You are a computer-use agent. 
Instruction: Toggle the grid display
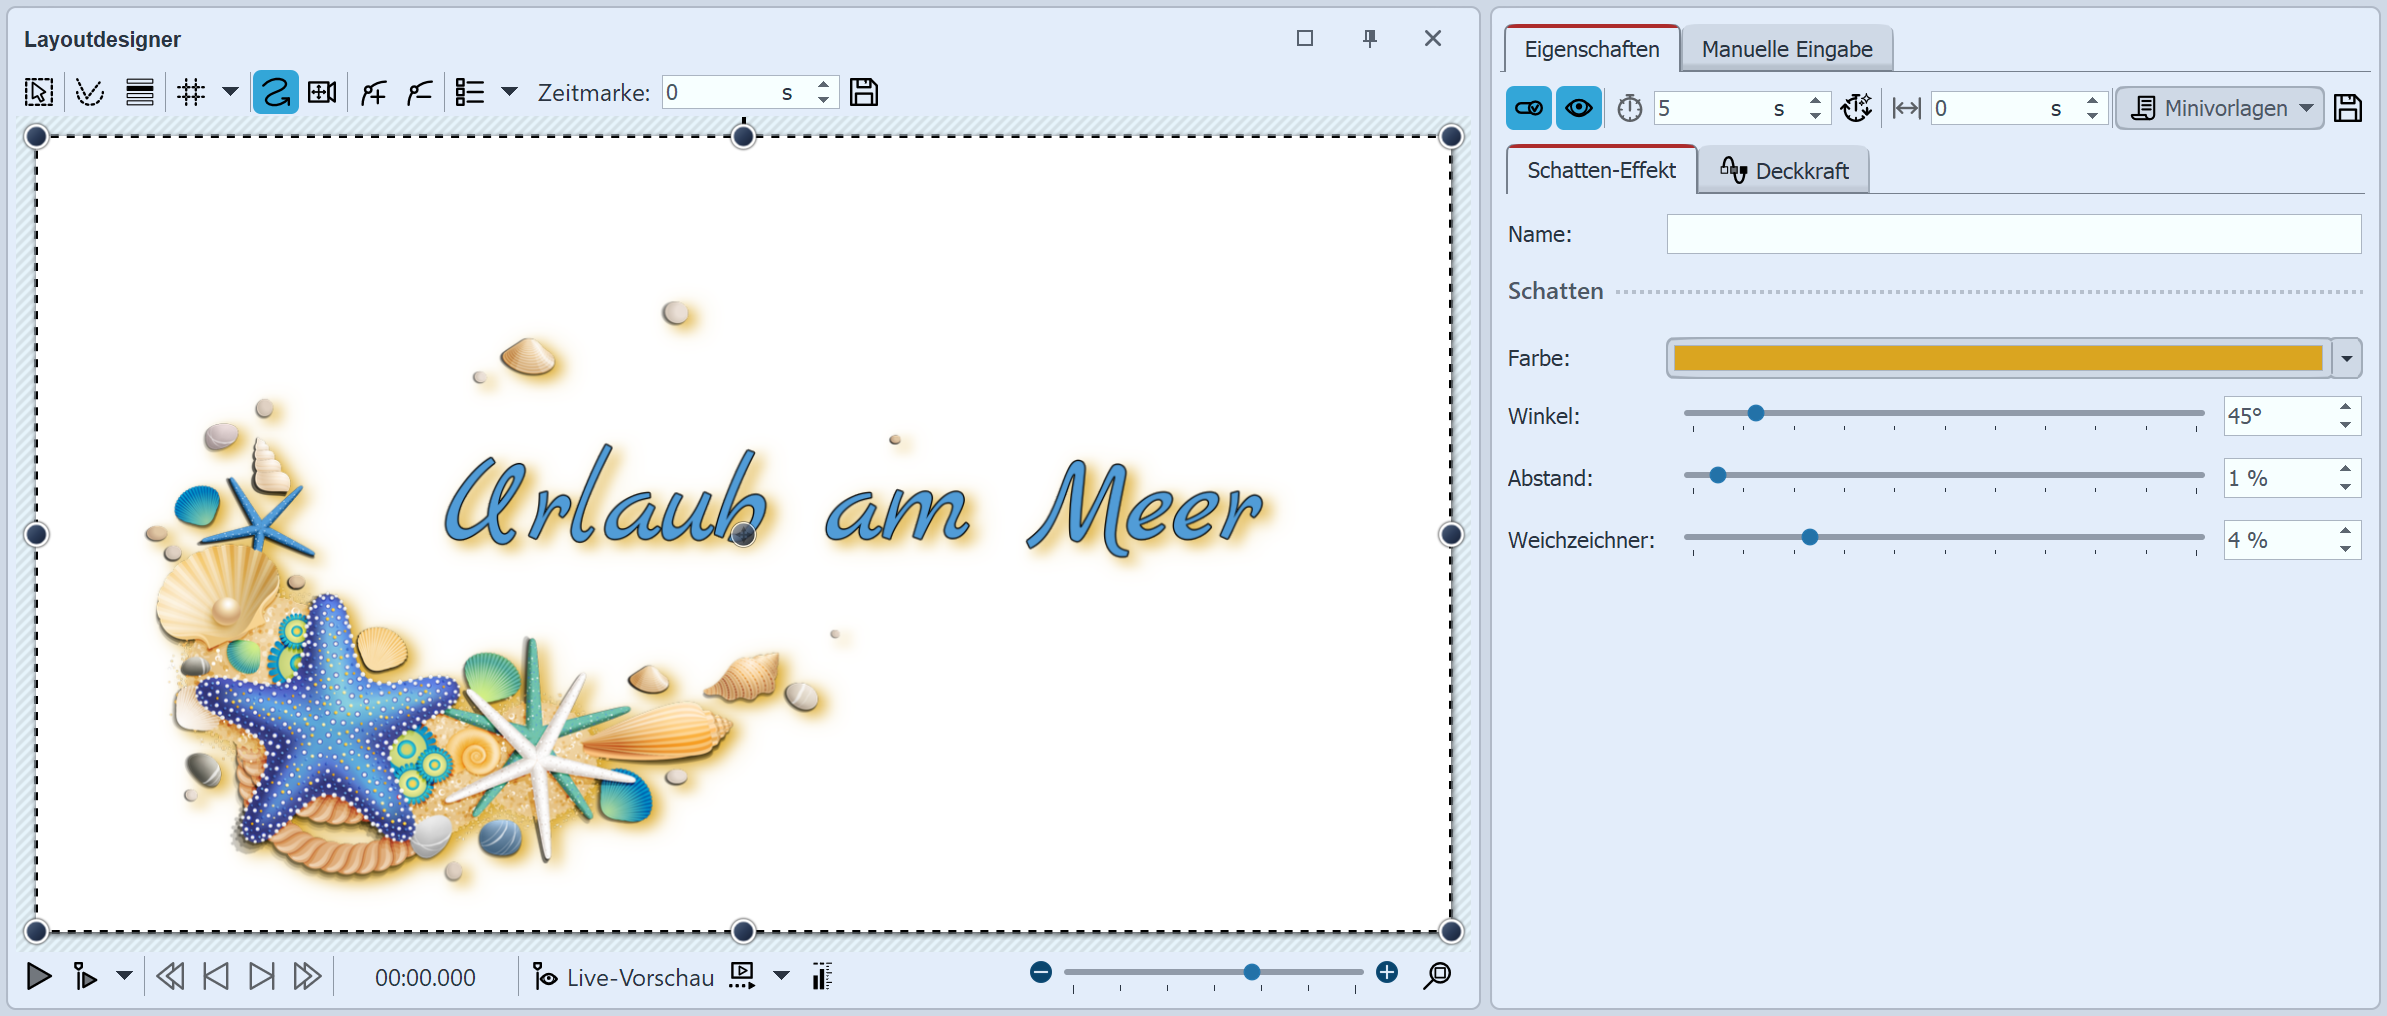pos(190,92)
